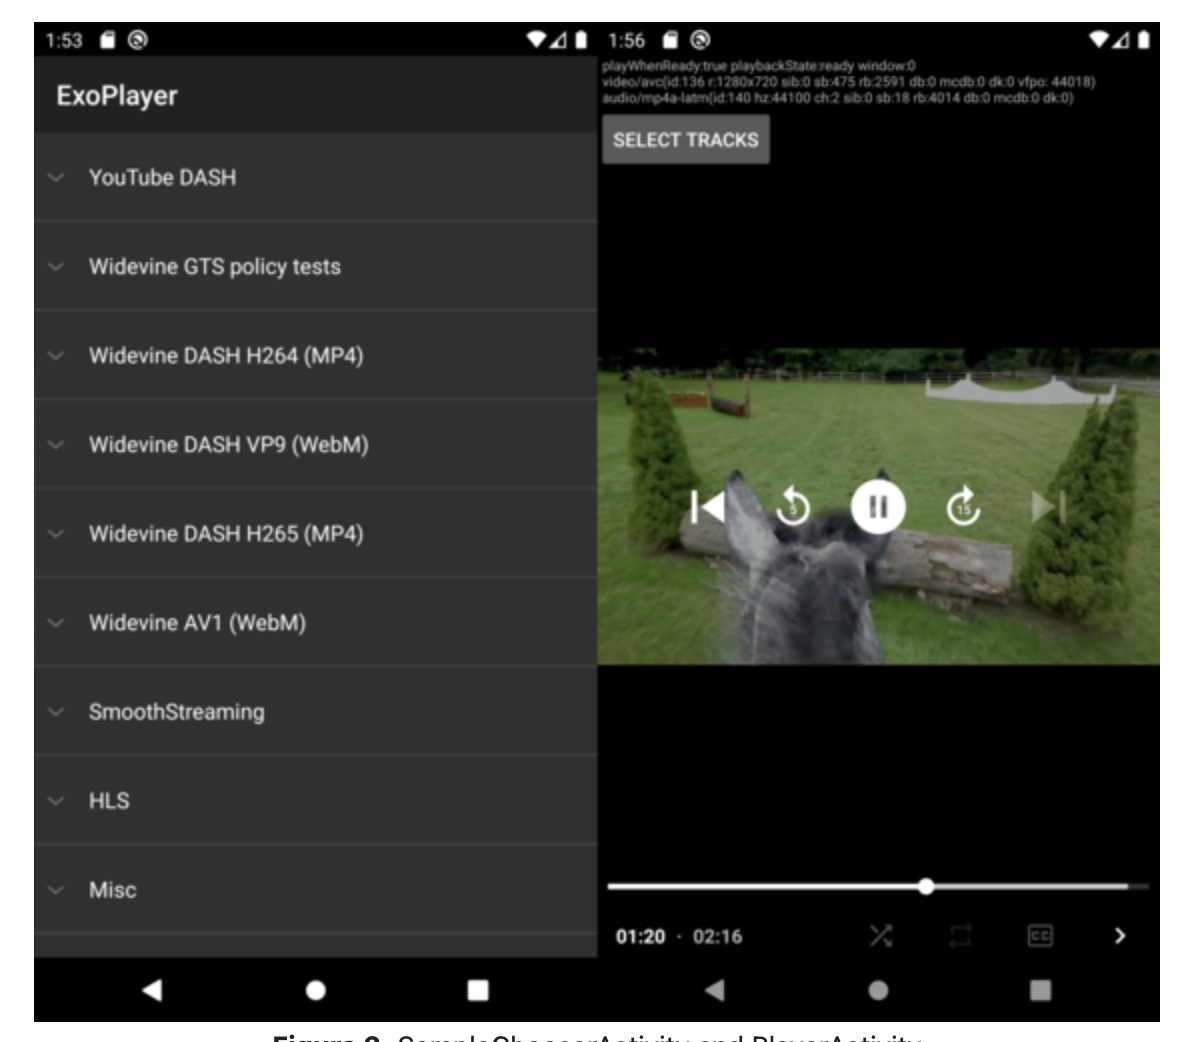The image size is (1198, 1042).
Task: Expand the SmoothStreaming sample group
Action: [x=316, y=712]
